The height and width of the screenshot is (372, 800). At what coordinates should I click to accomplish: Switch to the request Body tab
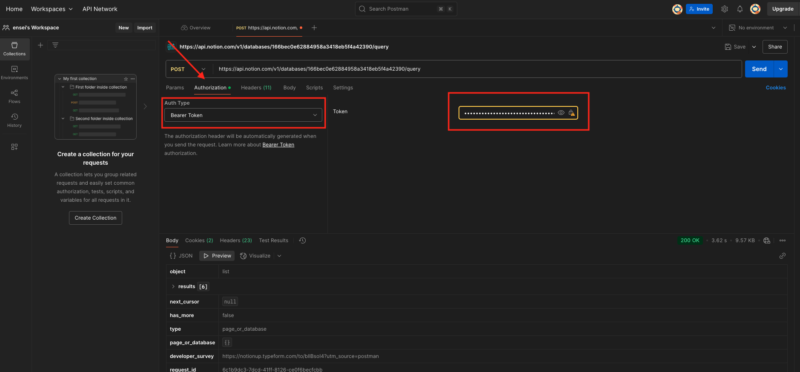coord(289,88)
